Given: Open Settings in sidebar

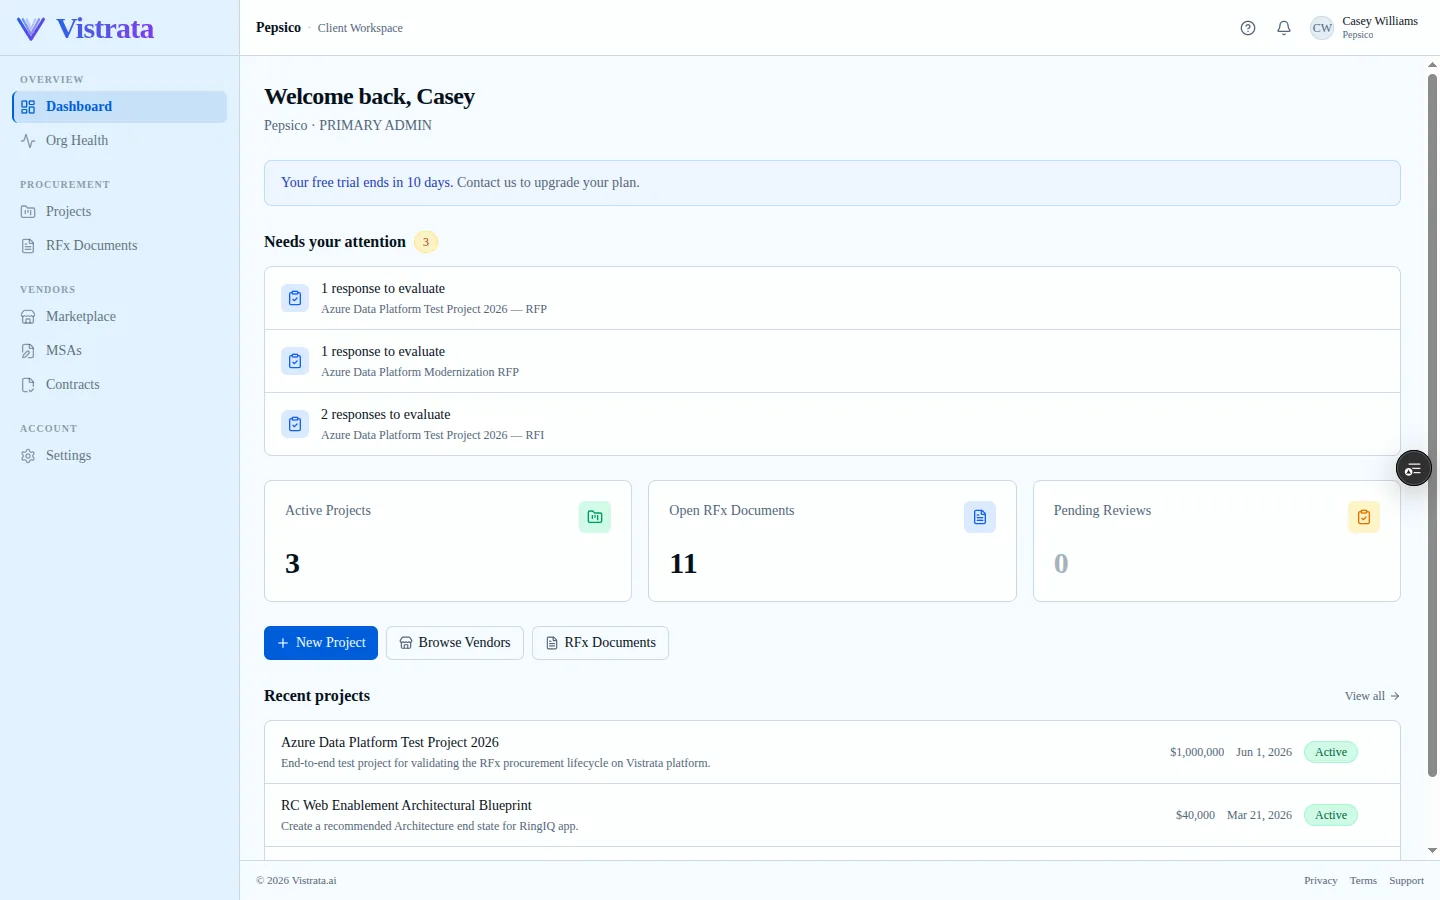Looking at the screenshot, I should [x=120, y=456].
